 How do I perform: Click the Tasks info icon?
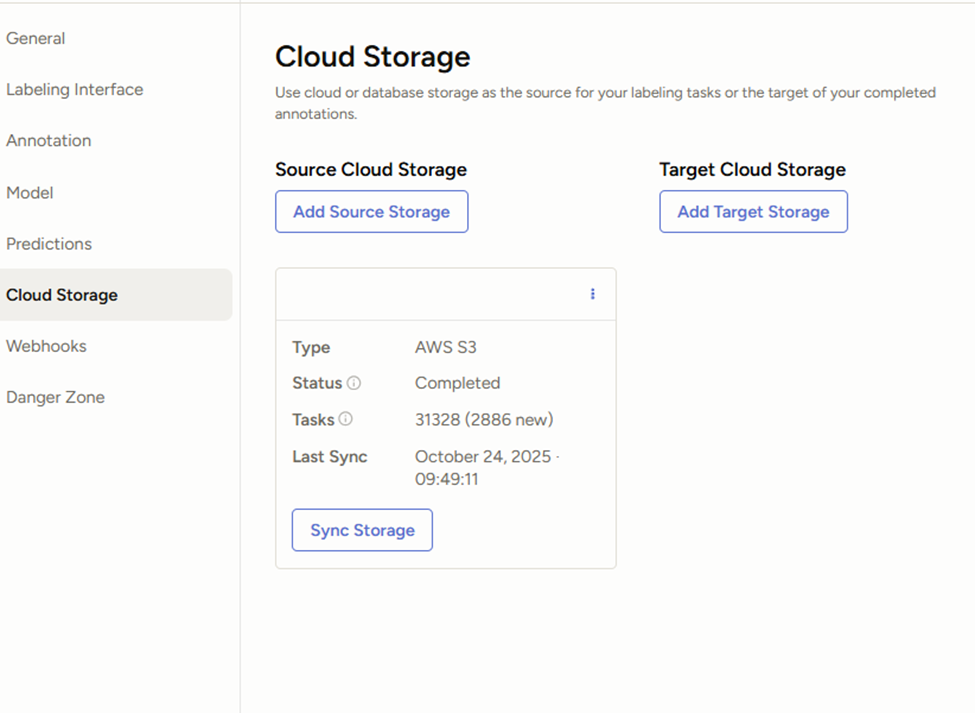point(346,419)
